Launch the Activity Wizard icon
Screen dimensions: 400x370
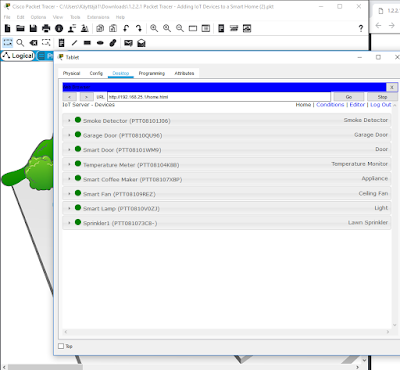click(85, 29)
